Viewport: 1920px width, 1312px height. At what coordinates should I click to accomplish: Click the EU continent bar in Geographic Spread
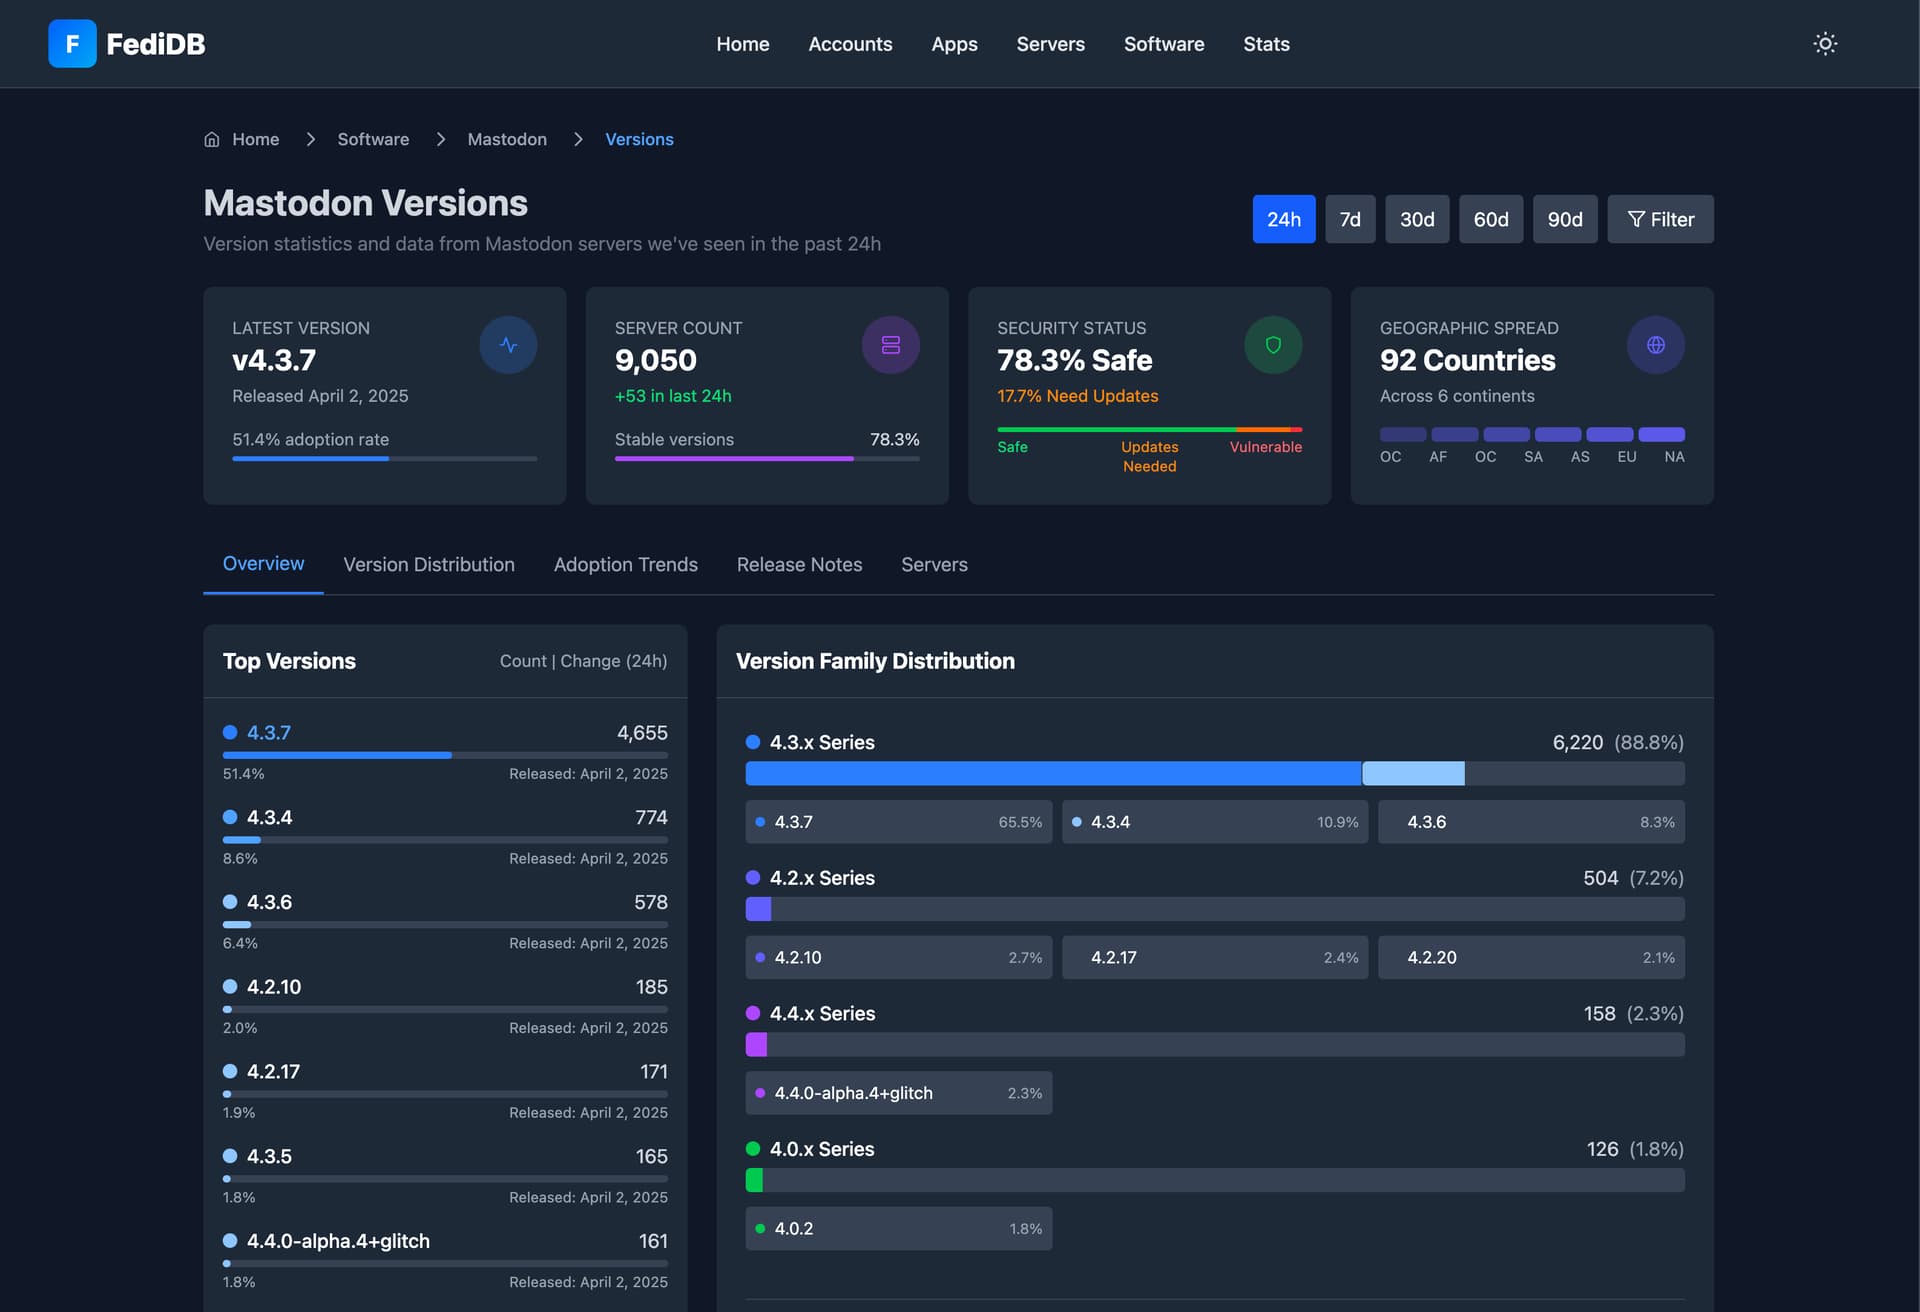coord(1609,434)
